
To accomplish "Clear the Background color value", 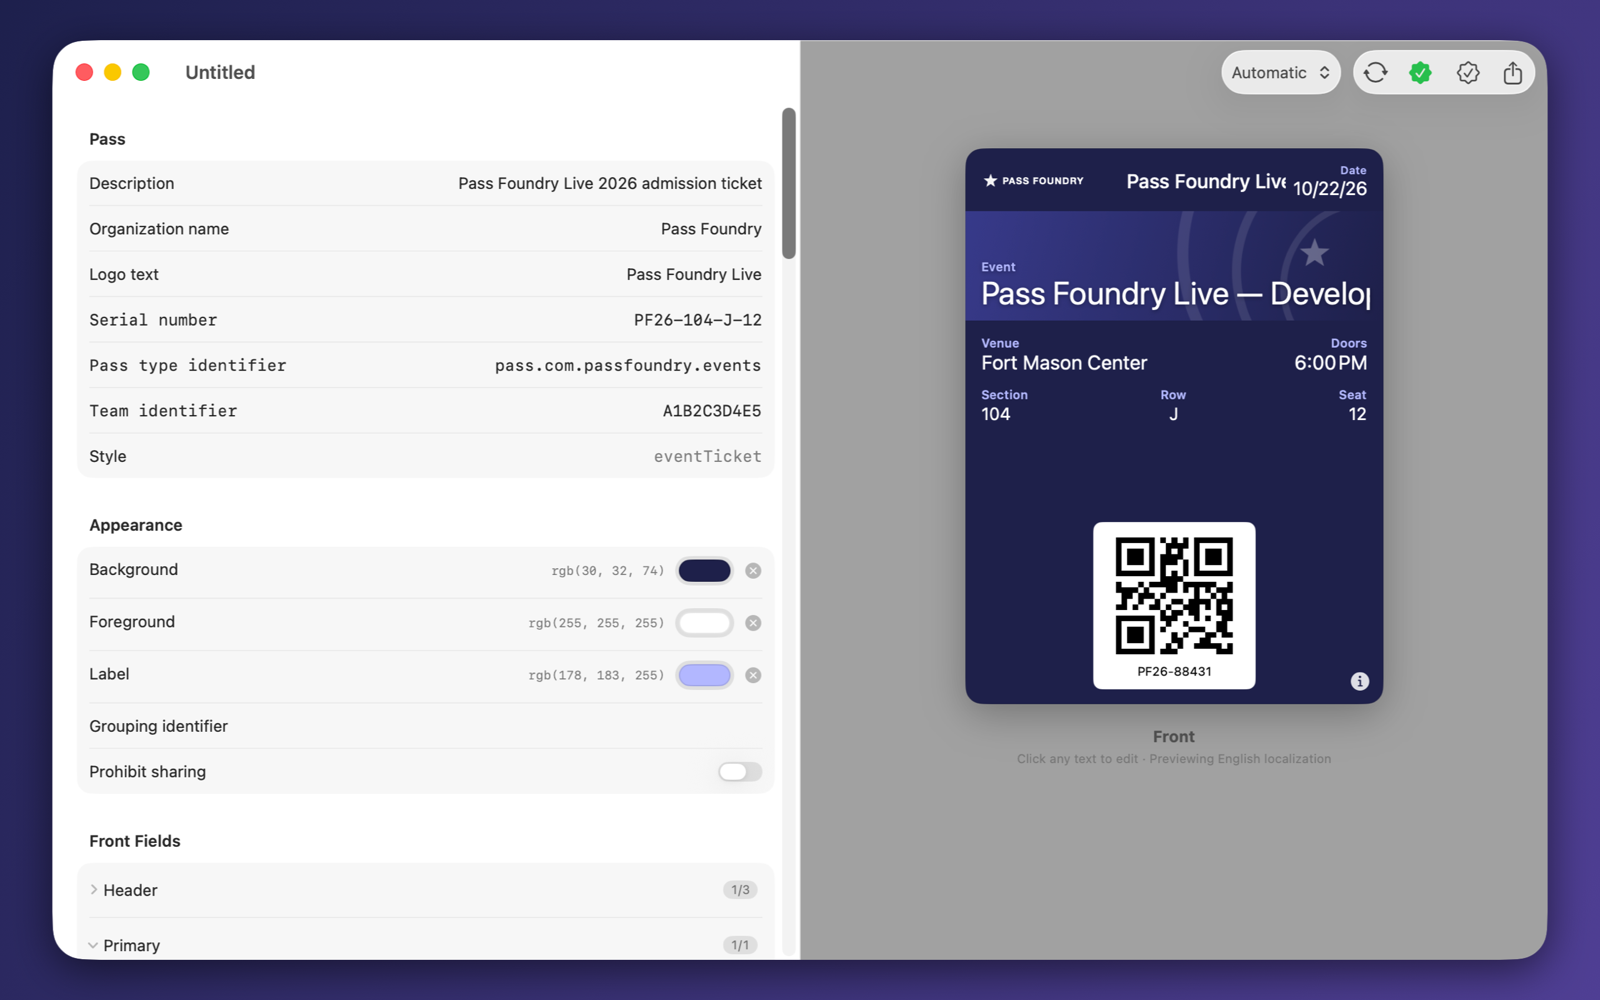I will tap(753, 571).
